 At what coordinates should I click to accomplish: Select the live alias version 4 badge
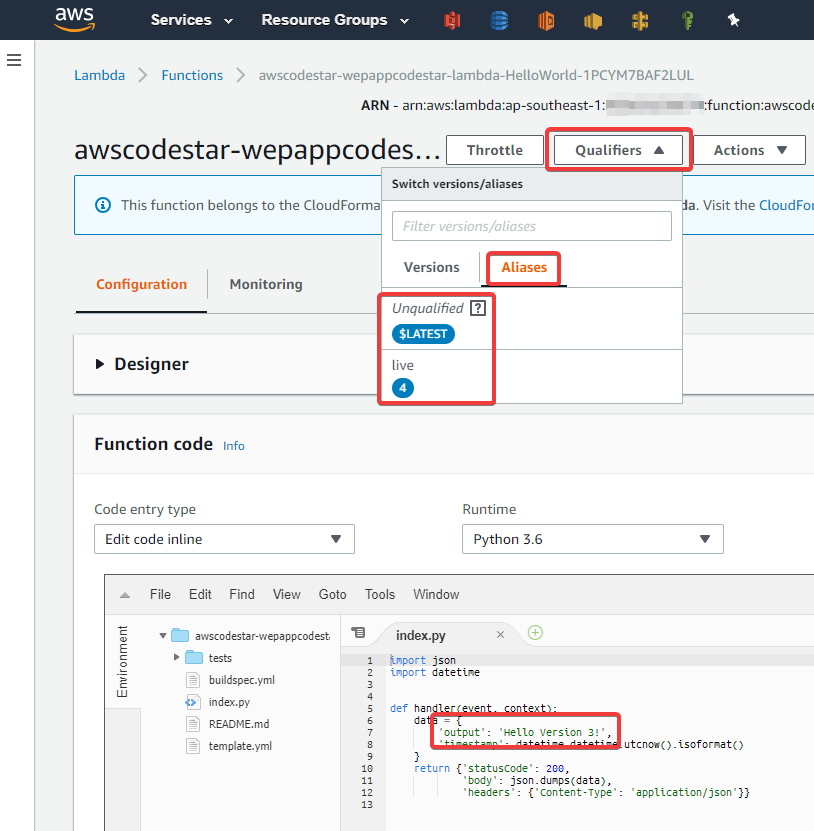point(403,388)
